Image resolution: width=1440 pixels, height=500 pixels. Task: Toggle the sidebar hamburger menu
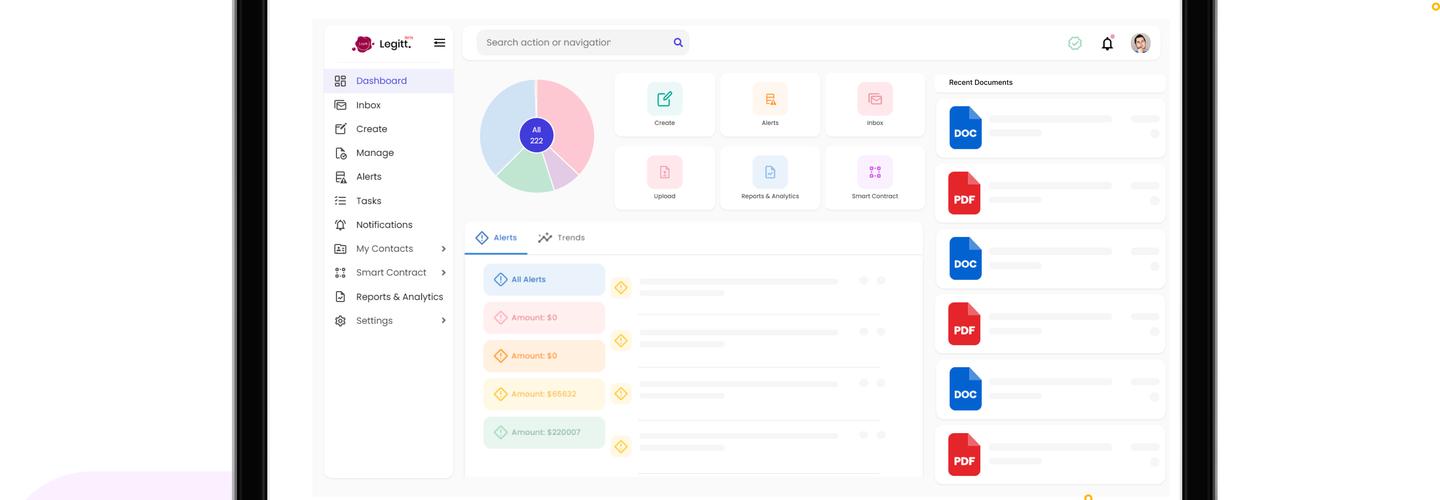click(x=439, y=43)
